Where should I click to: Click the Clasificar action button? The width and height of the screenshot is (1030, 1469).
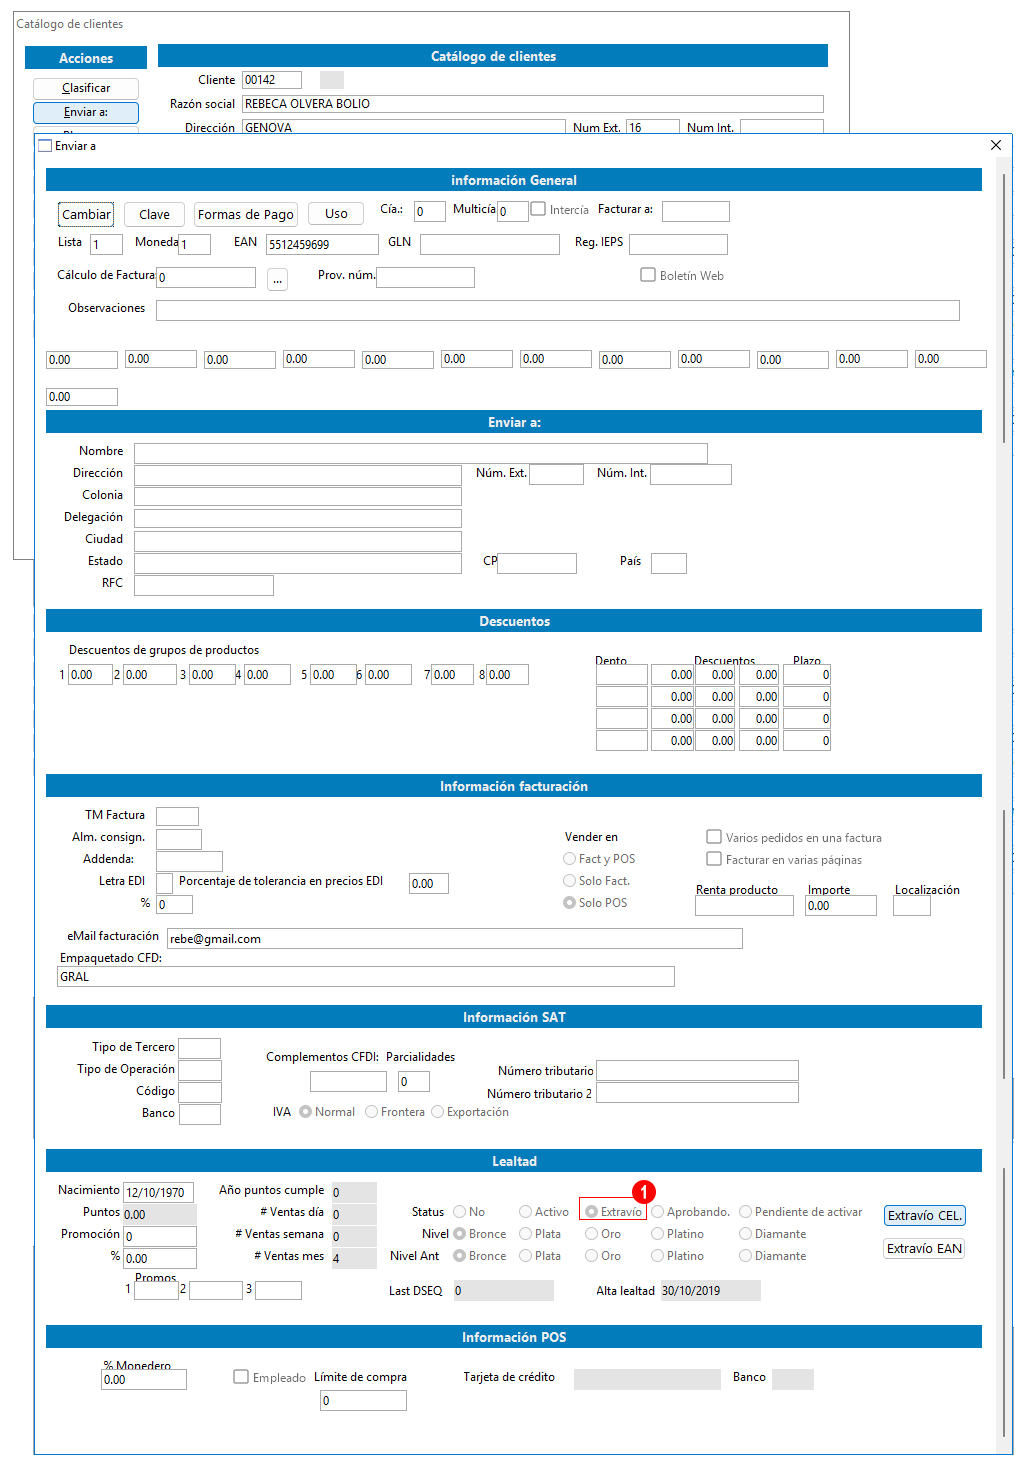click(86, 88)
